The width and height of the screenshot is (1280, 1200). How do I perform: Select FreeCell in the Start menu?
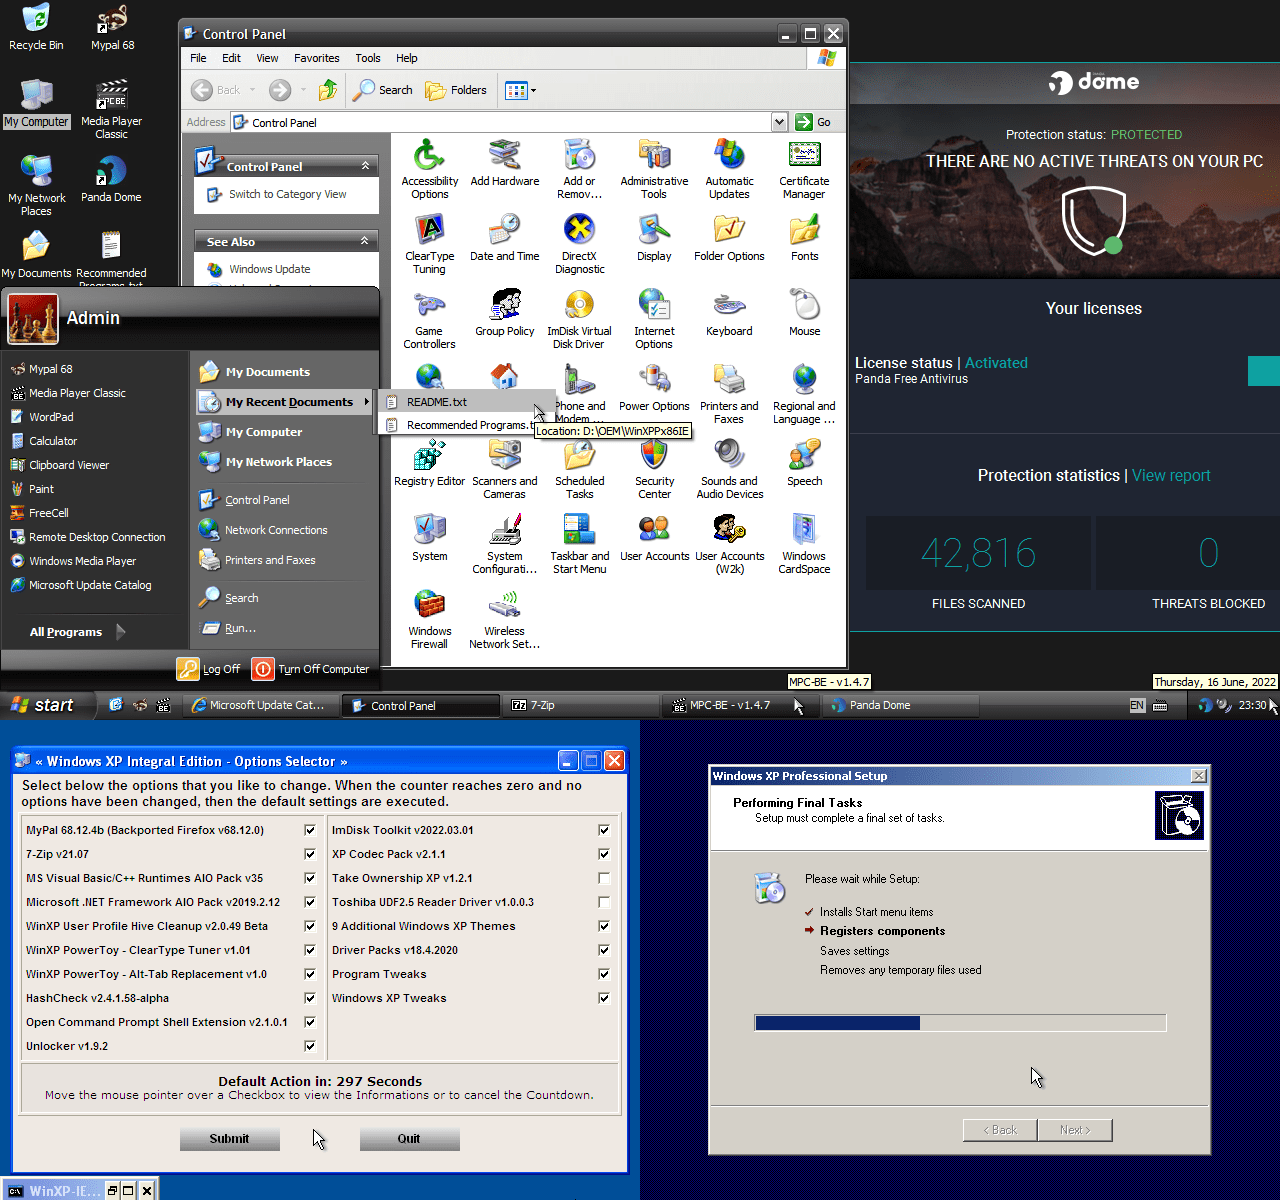47,512
